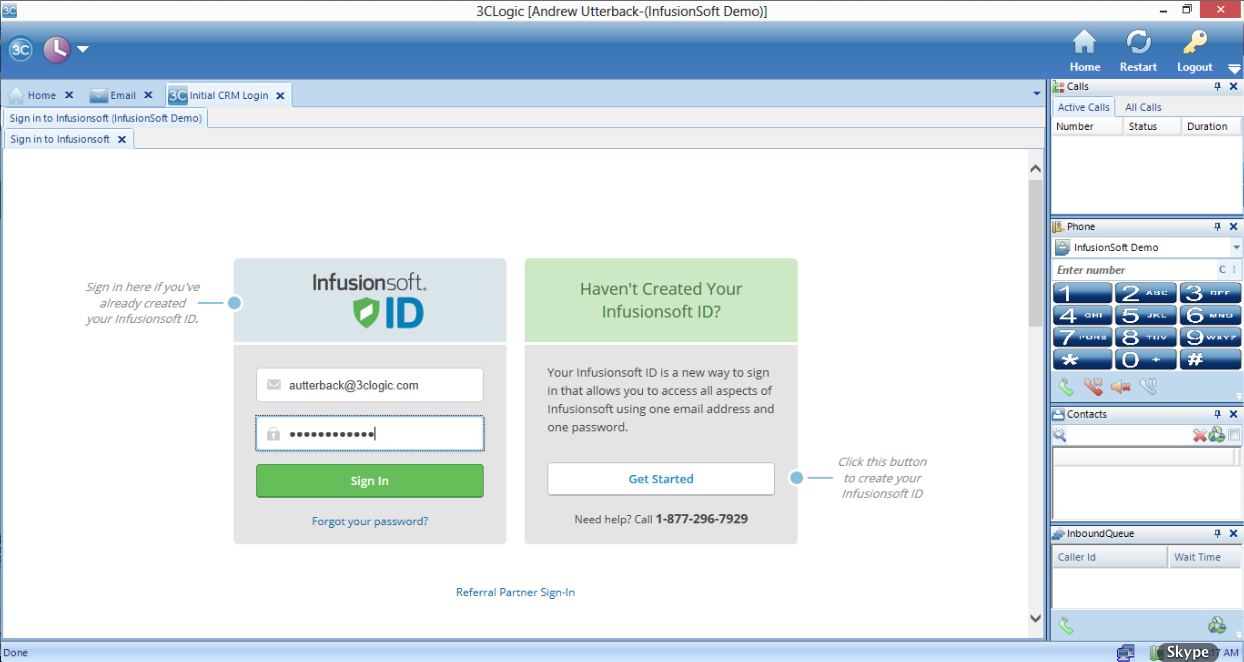Click the green Sign In button

pyautogui.click(x=370, y=481)
